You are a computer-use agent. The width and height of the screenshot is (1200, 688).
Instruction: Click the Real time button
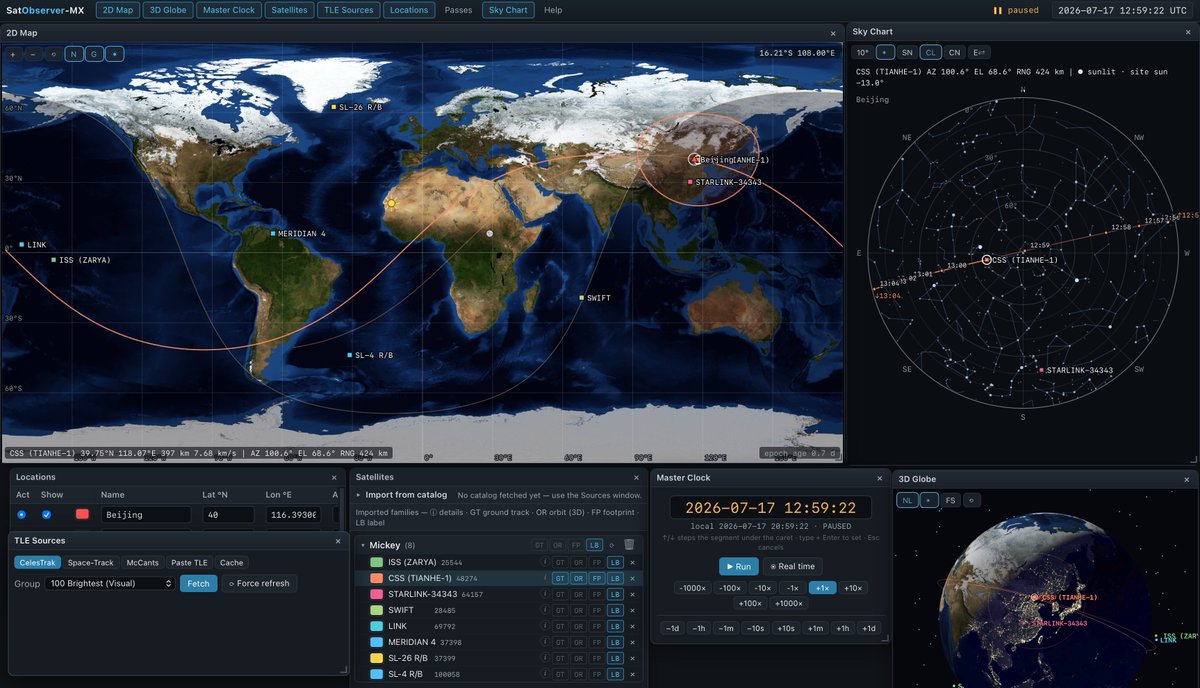pyautogui.click(x=792, y=566)
